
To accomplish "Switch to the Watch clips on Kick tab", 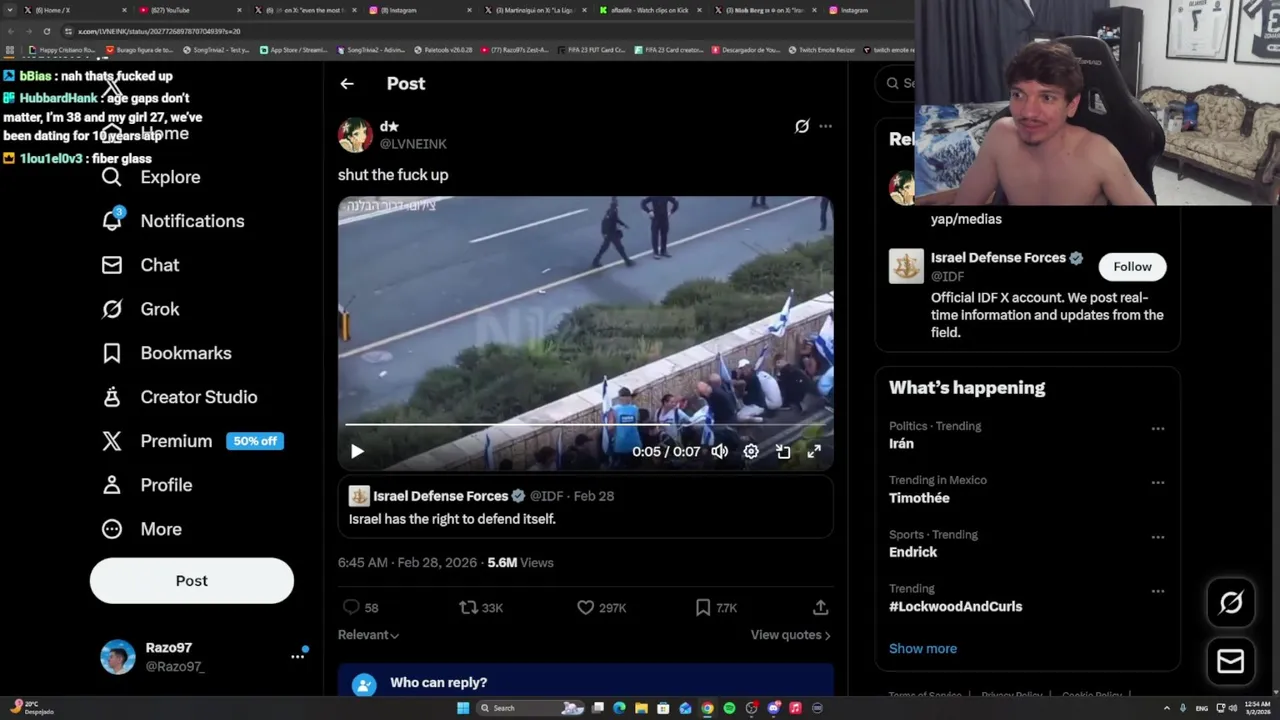I will pos(648,10).
